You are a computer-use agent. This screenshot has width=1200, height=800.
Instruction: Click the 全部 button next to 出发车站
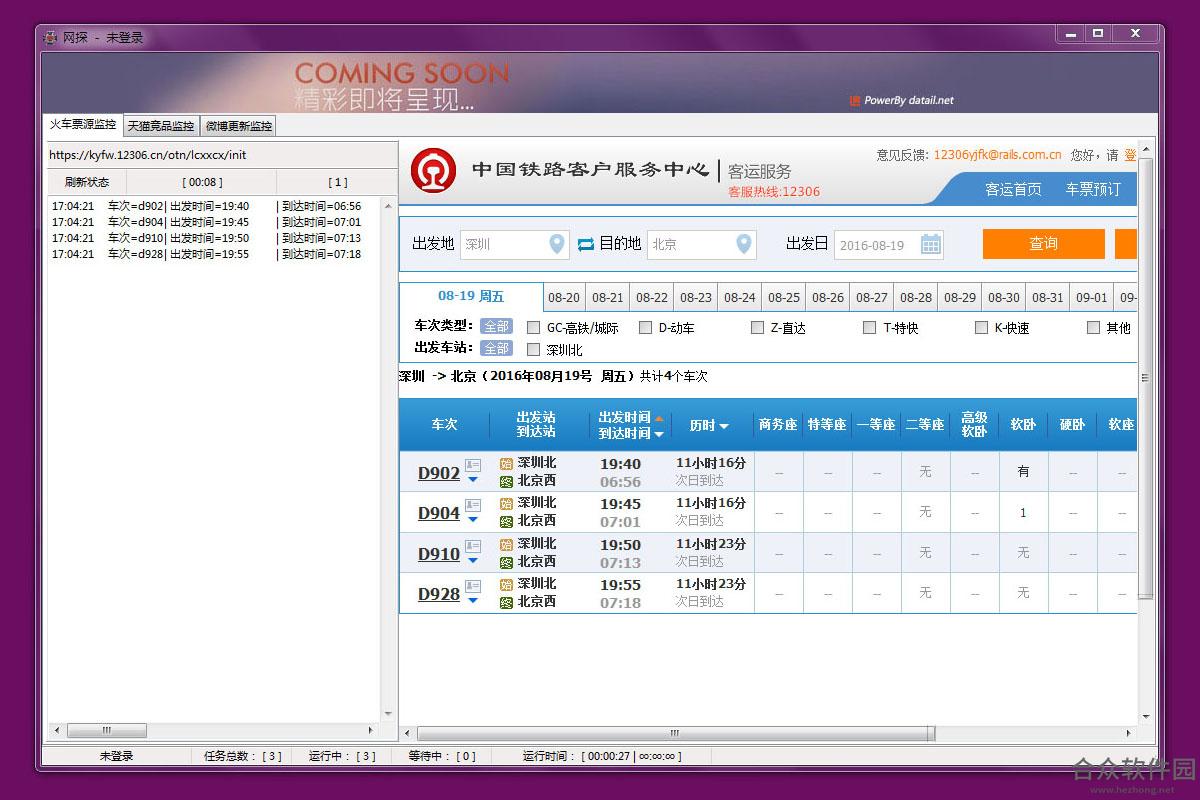coord(496,349)
